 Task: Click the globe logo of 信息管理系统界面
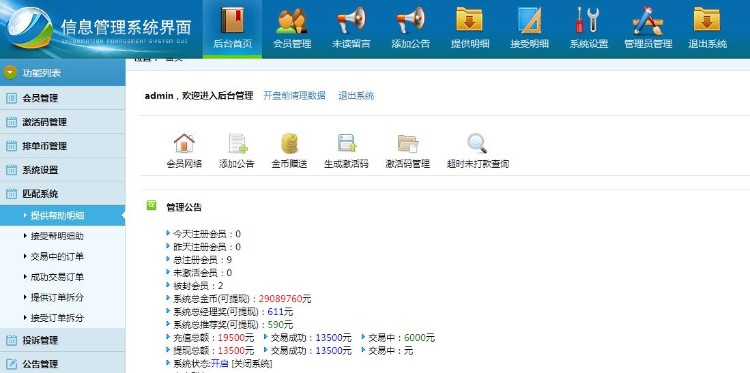click(x=30, y=27)
